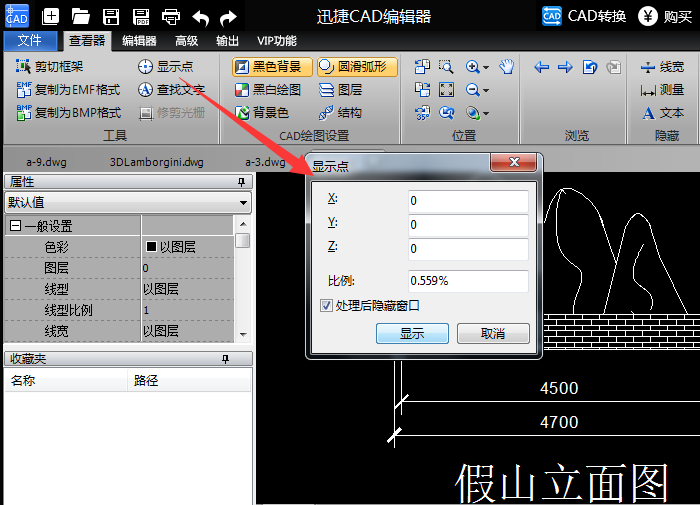The image size is (700, 505).
Task: Toggle 测量 measurement display
Action: (662, 90)
